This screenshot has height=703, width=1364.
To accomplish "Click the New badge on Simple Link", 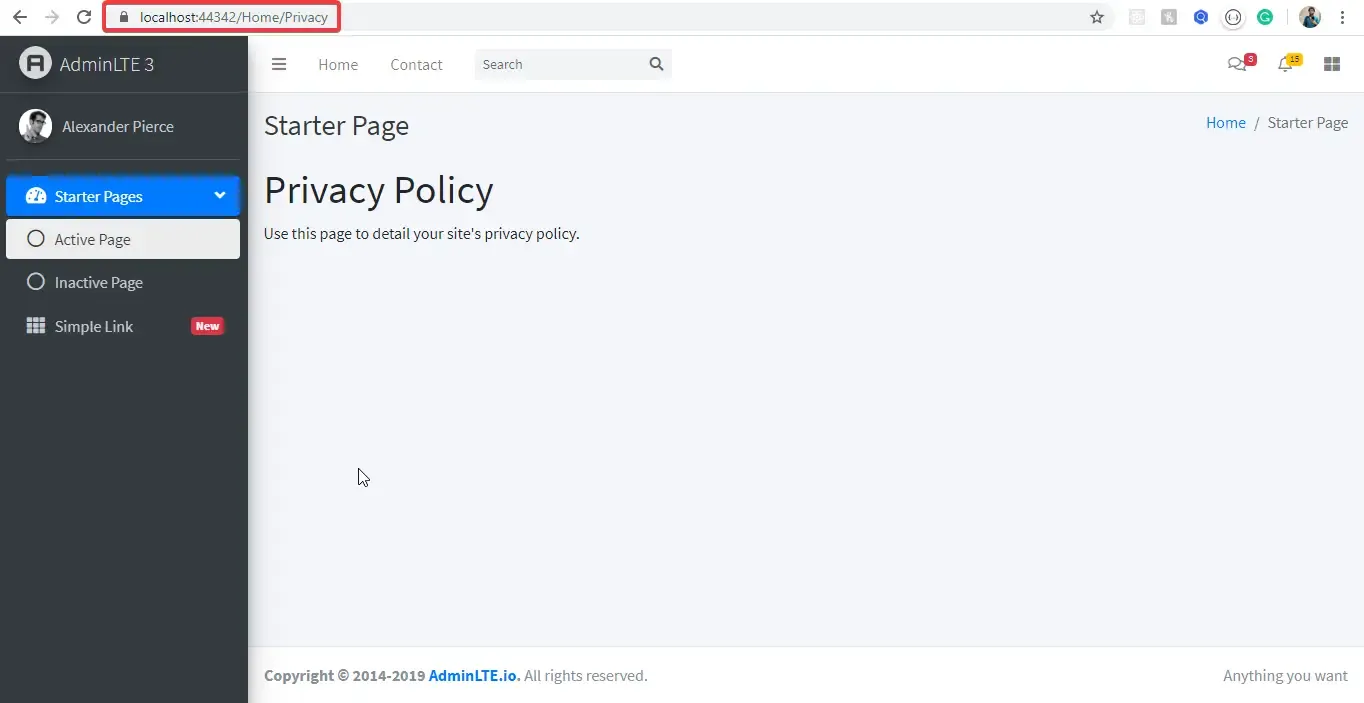I will [x=207, y=325].
